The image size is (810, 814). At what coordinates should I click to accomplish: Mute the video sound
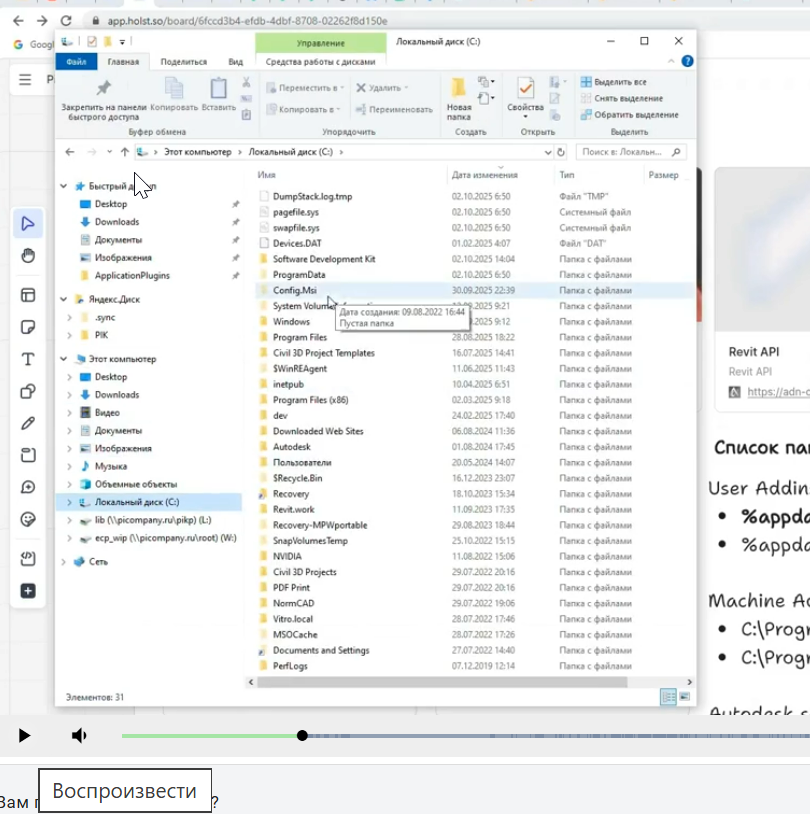point(79,735)
